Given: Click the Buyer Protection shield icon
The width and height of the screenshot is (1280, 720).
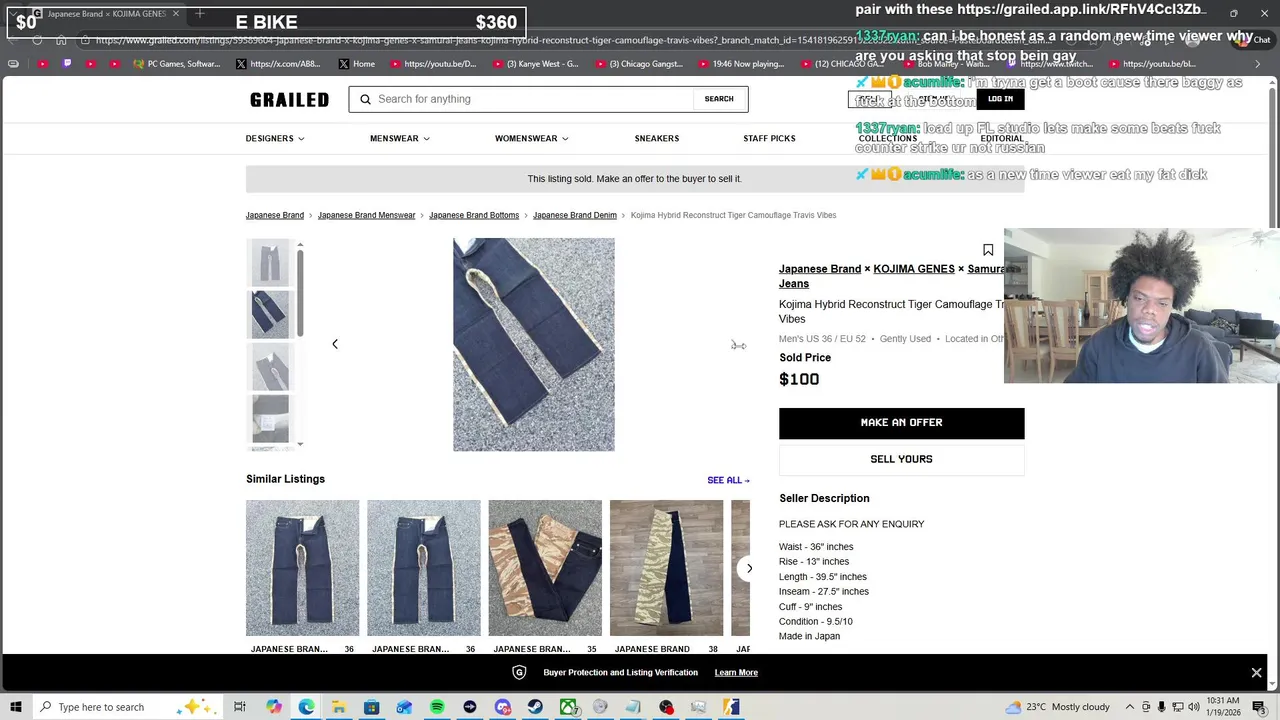Looking at the screenshot, I should pyautogui.click(x=519, y=672).
